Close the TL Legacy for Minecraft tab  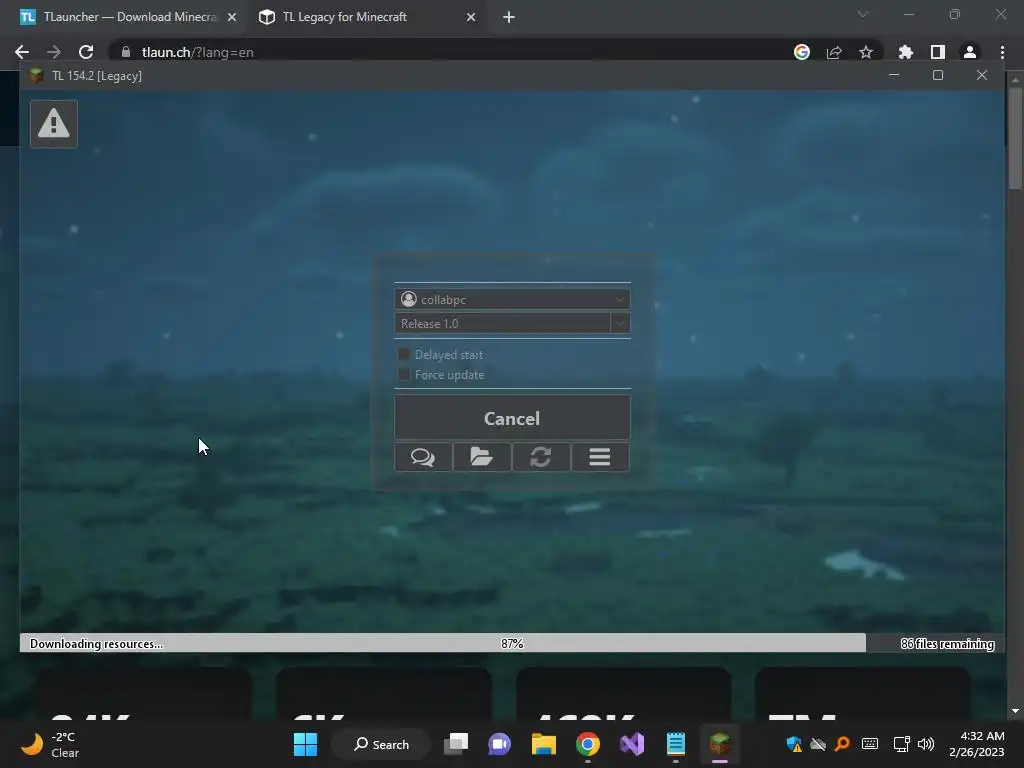pyautogui.click(x=471, y=17)
